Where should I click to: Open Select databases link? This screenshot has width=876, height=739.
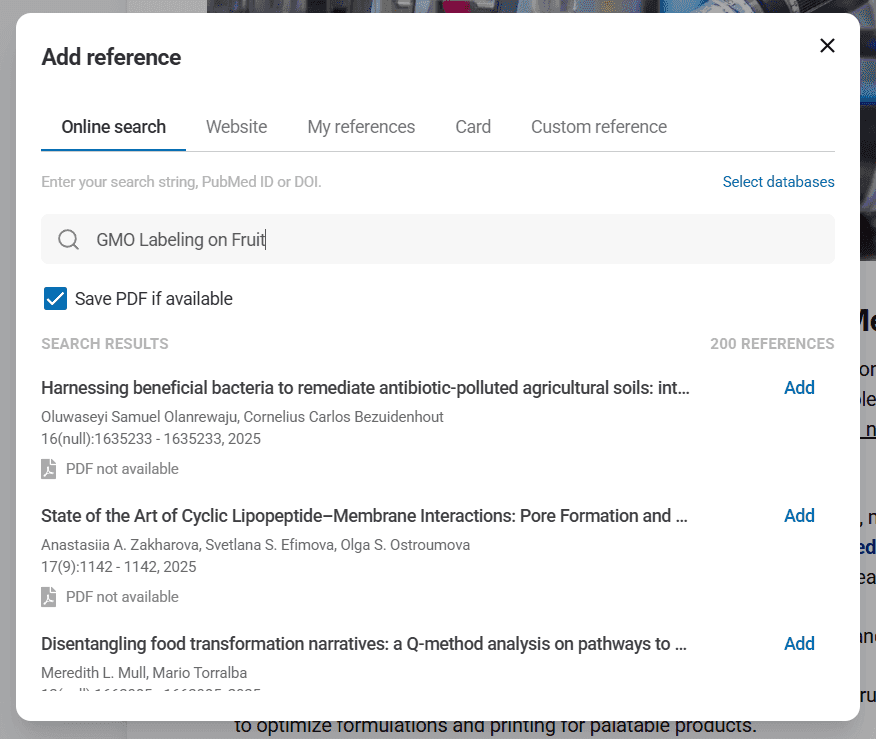[x=778, y=182]
